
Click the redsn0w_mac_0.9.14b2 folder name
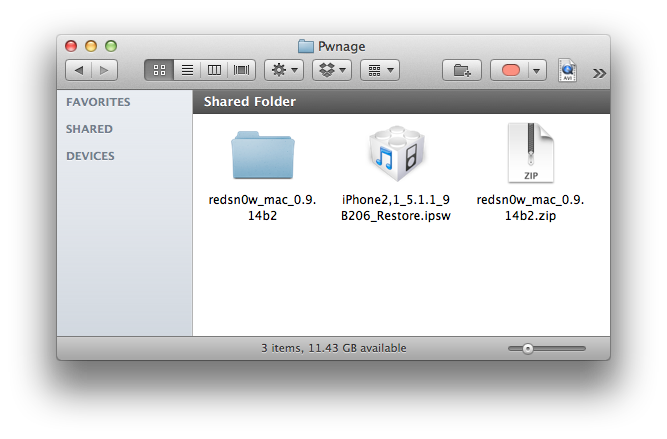[262, 208]
